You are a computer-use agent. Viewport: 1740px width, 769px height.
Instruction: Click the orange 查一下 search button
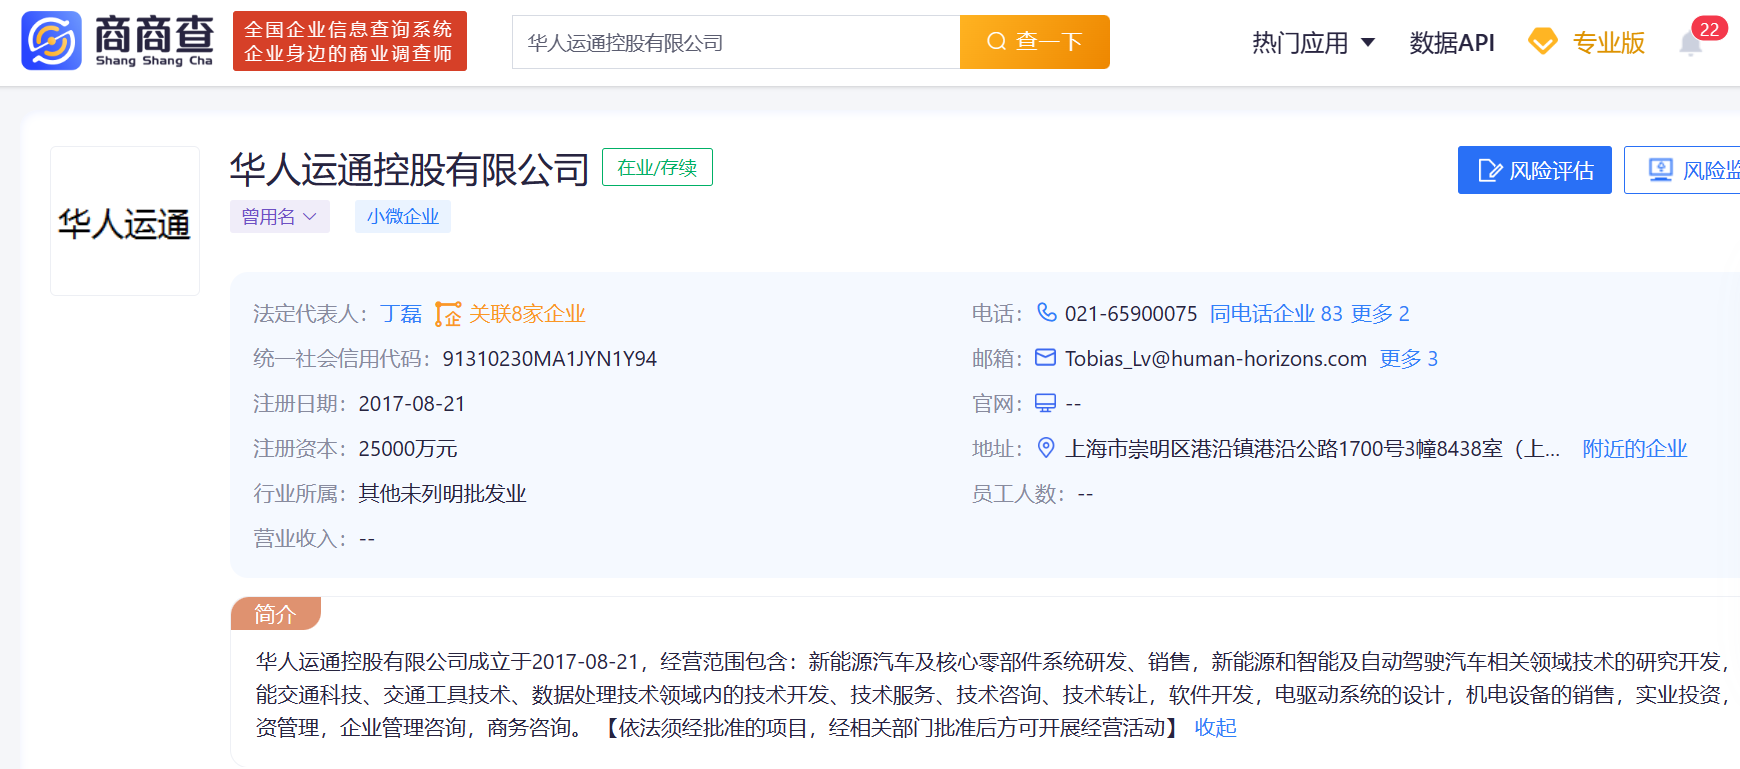(x=1035, y=42)
